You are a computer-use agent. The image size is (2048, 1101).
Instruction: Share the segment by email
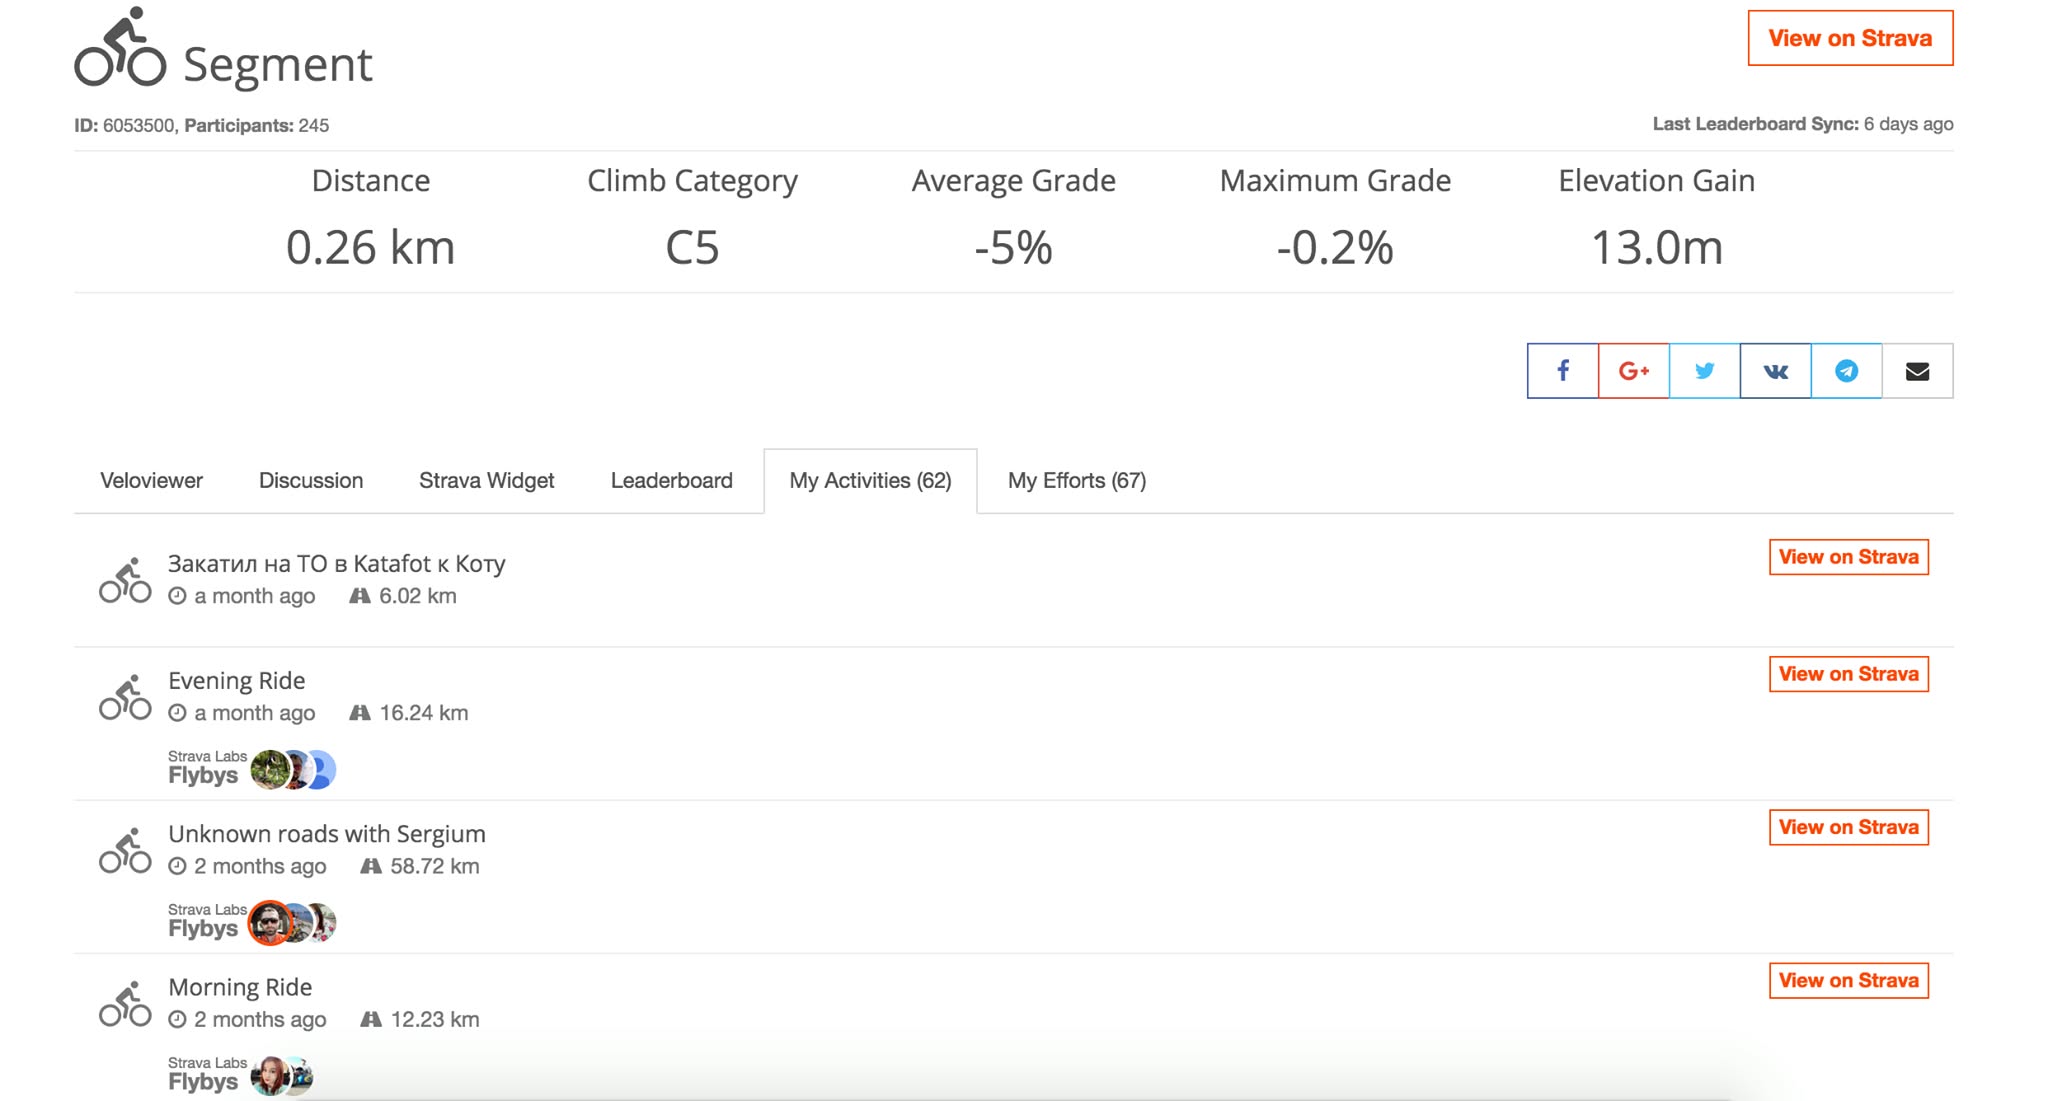pos(1917,371)
